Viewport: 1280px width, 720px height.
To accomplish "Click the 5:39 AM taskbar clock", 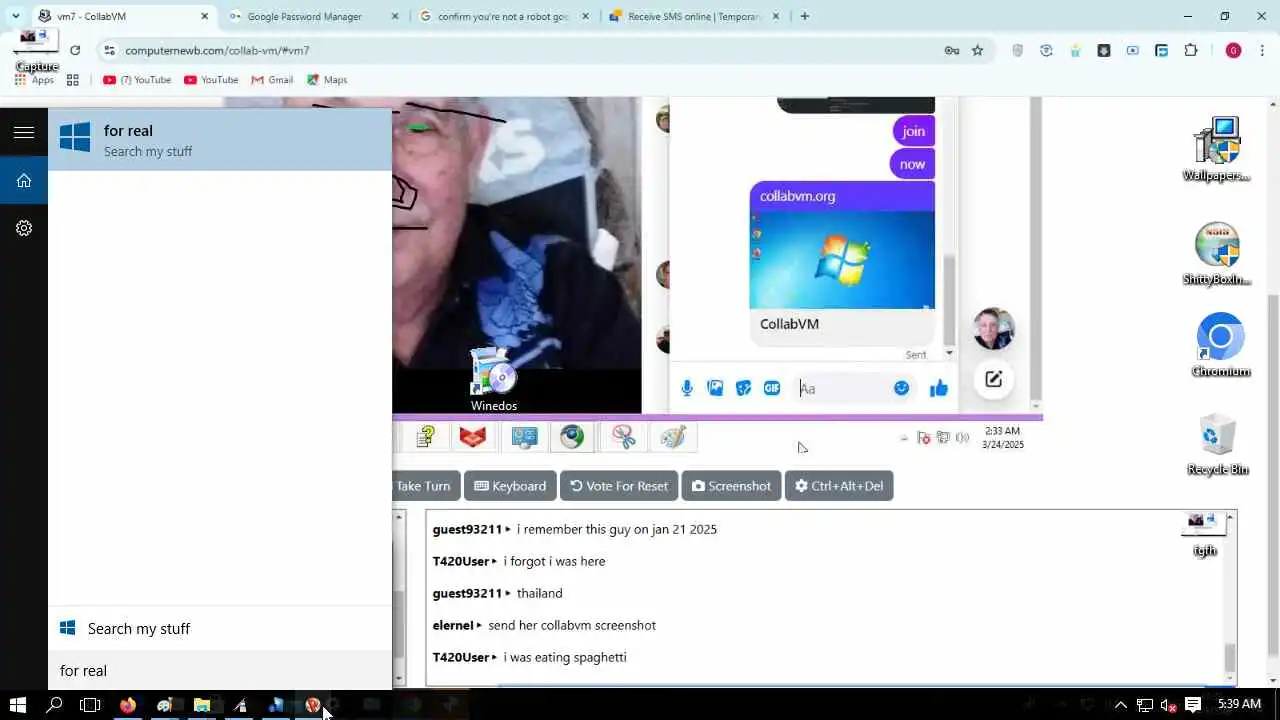I will coord(1239,705).
